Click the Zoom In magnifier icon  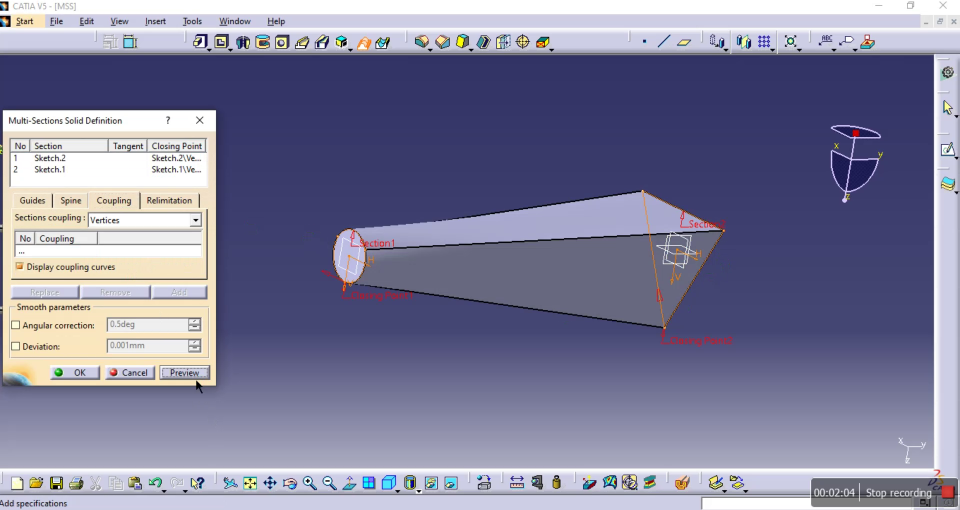click(309, 484)
